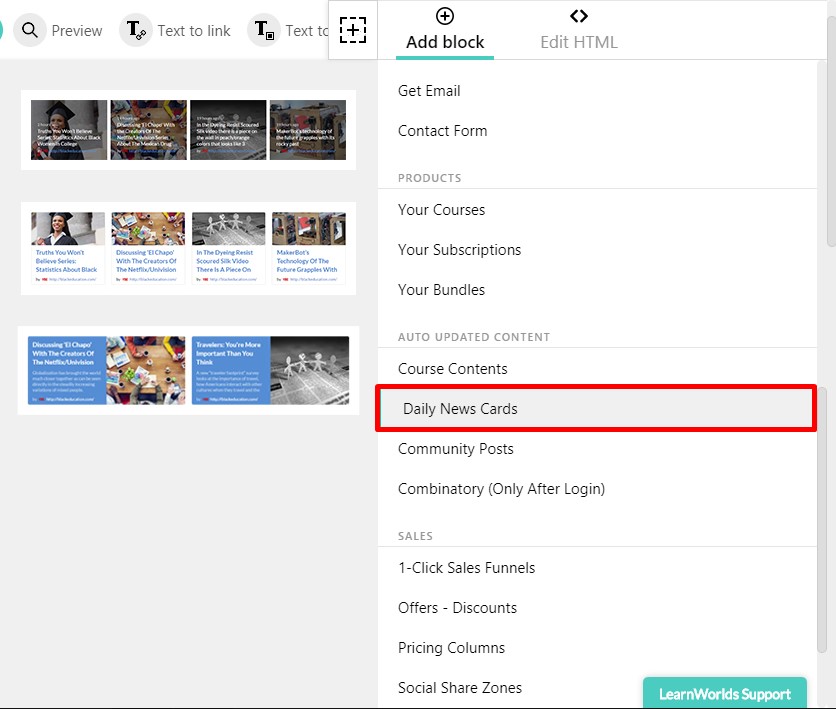This screenshot has width=836, height=709.
Task: Click the plus circle icon above Add block
Action: point(445,16)
